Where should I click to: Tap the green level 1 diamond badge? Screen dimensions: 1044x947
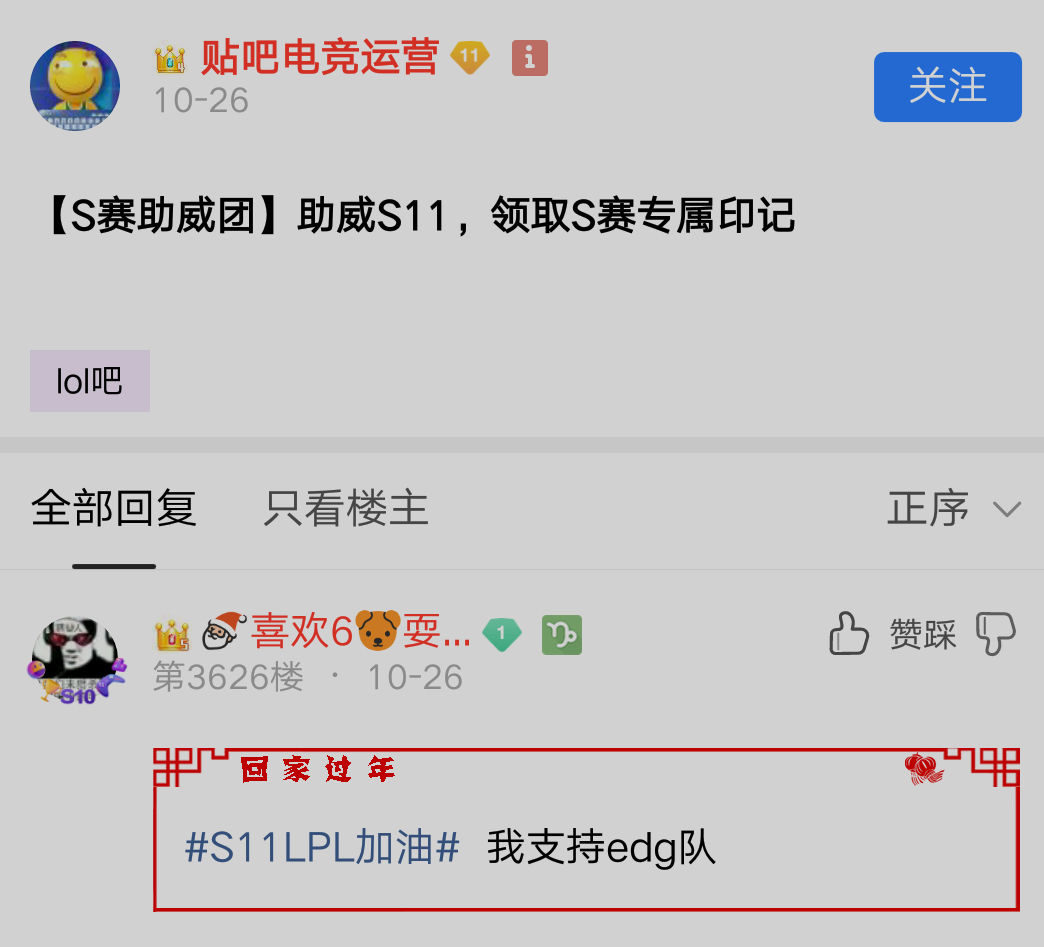502,634
